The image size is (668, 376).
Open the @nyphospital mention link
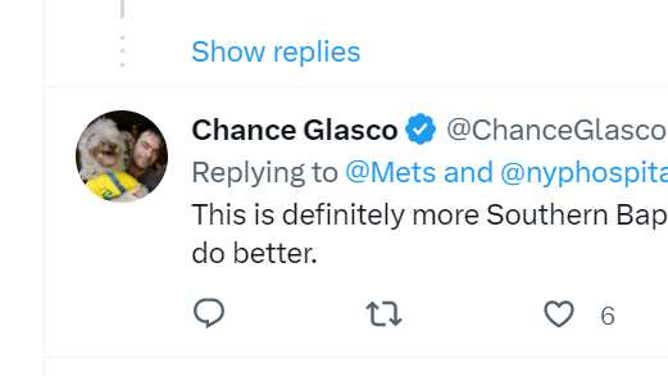click(584, 172)
